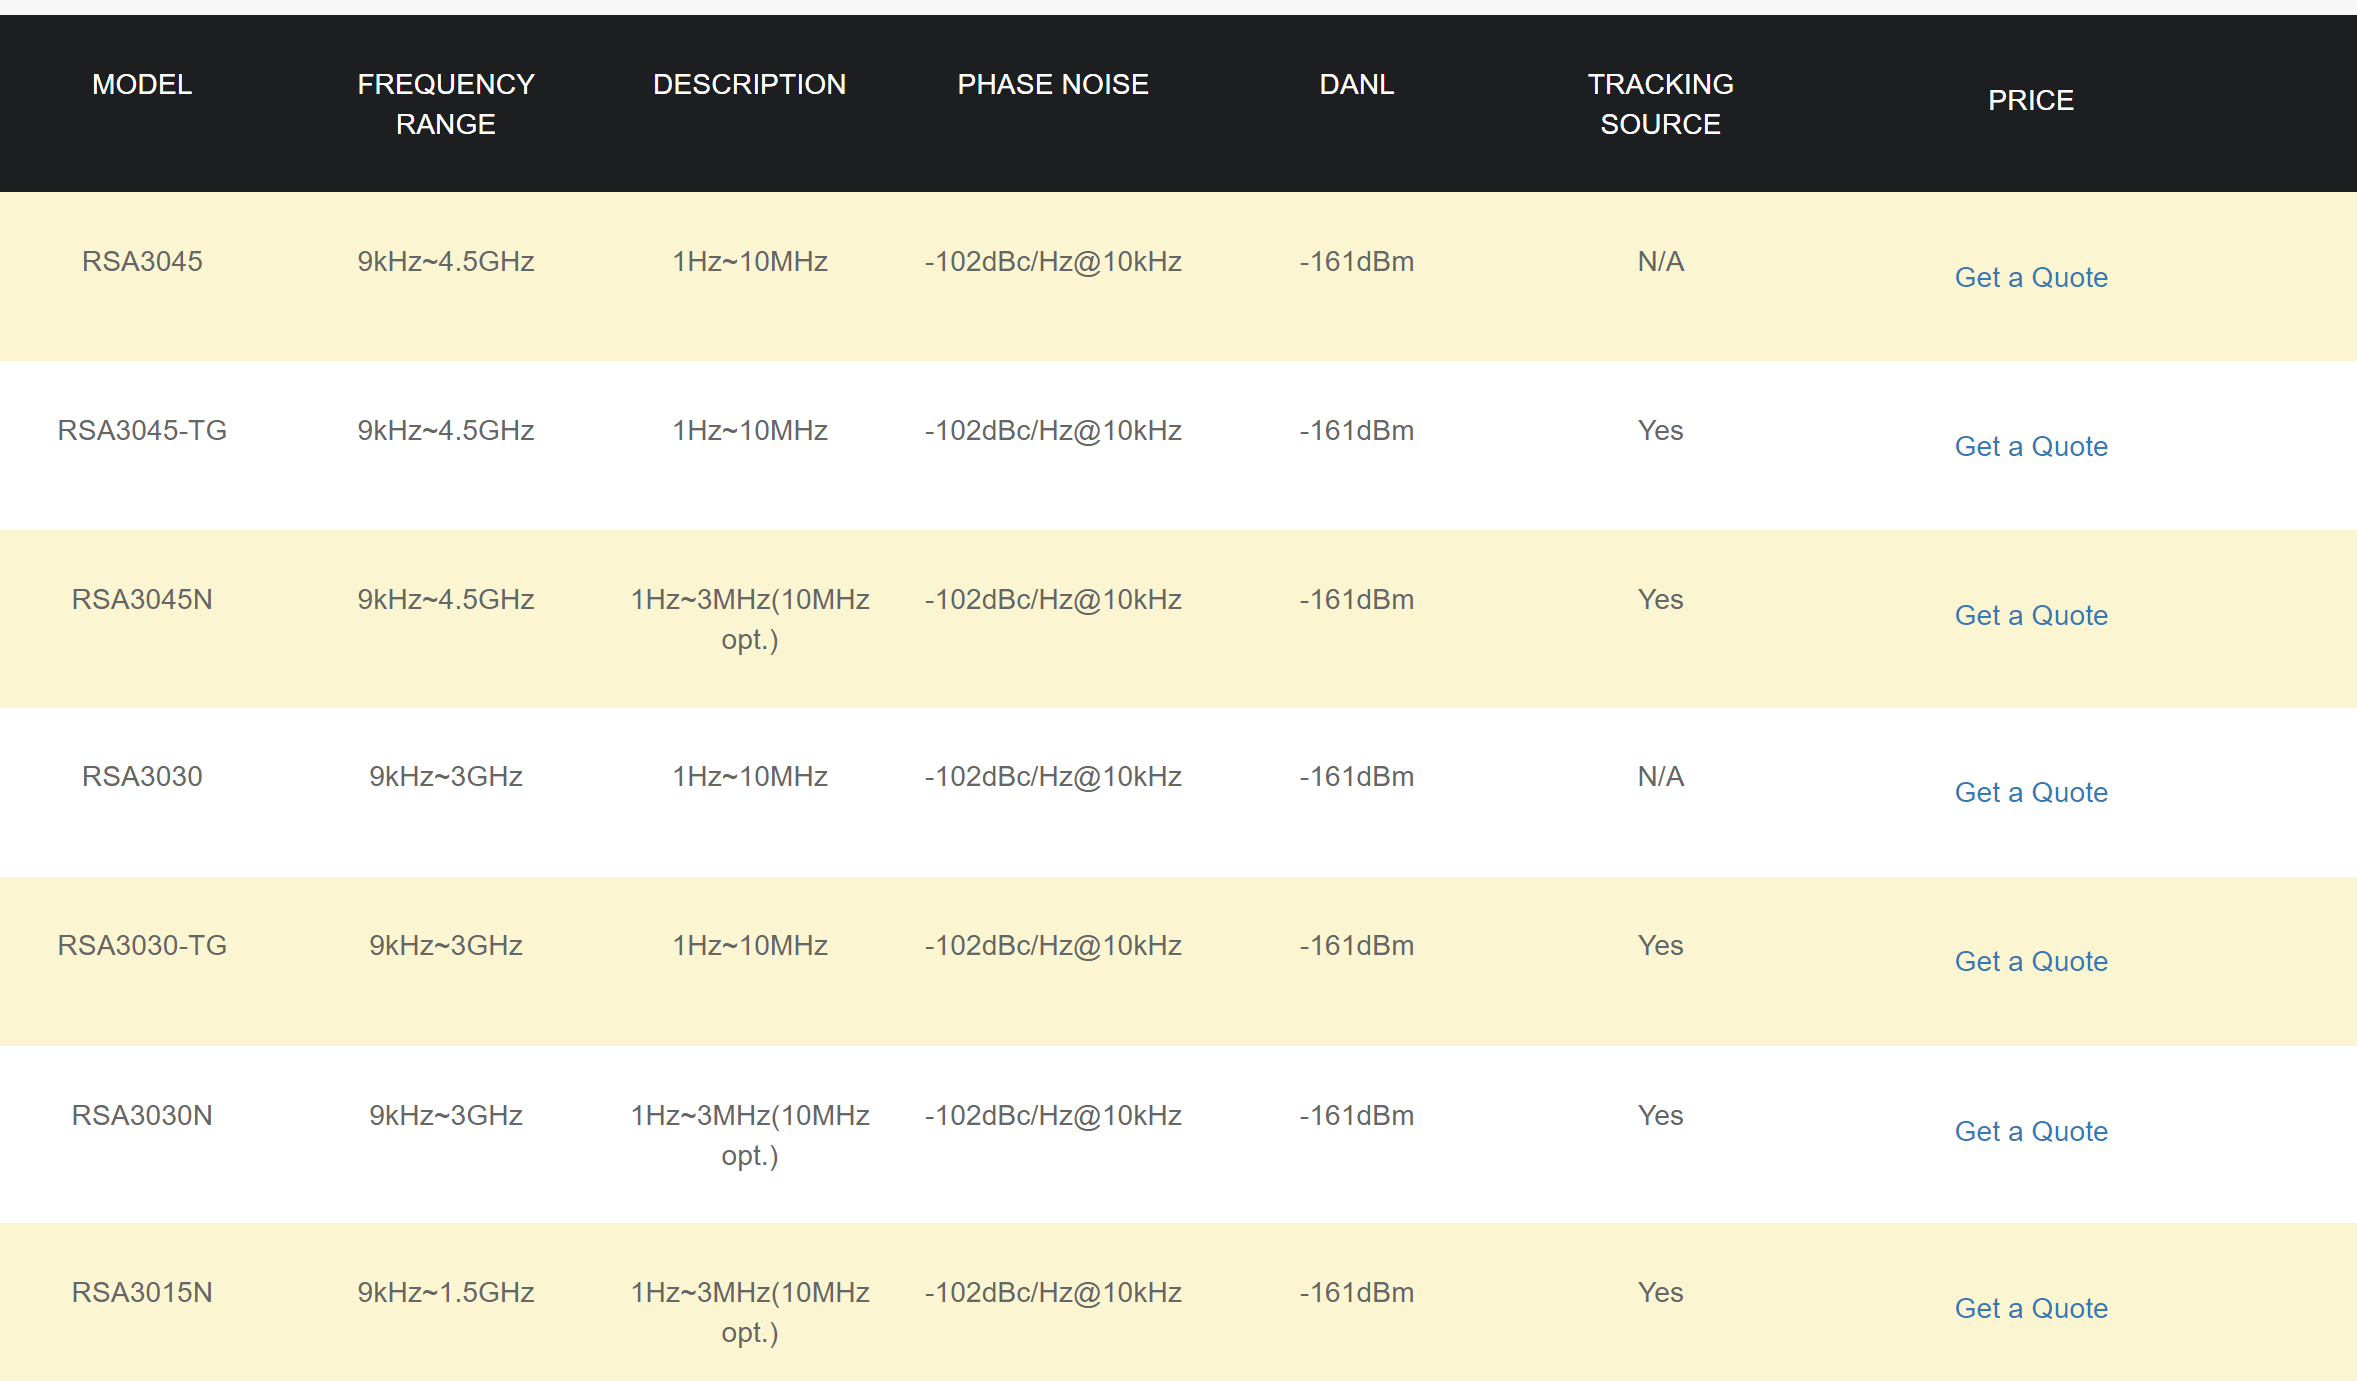This screenshot has width=2357, height=1381.
Task: Click N/A tracking source for RSA3045
Action: (x=1661, y=261)
